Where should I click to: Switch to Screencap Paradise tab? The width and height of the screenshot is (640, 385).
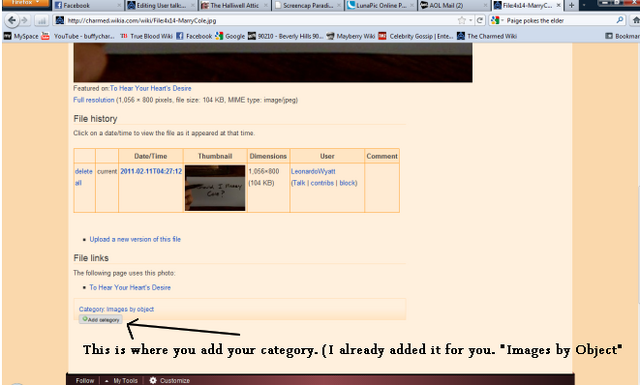(307, 5)
